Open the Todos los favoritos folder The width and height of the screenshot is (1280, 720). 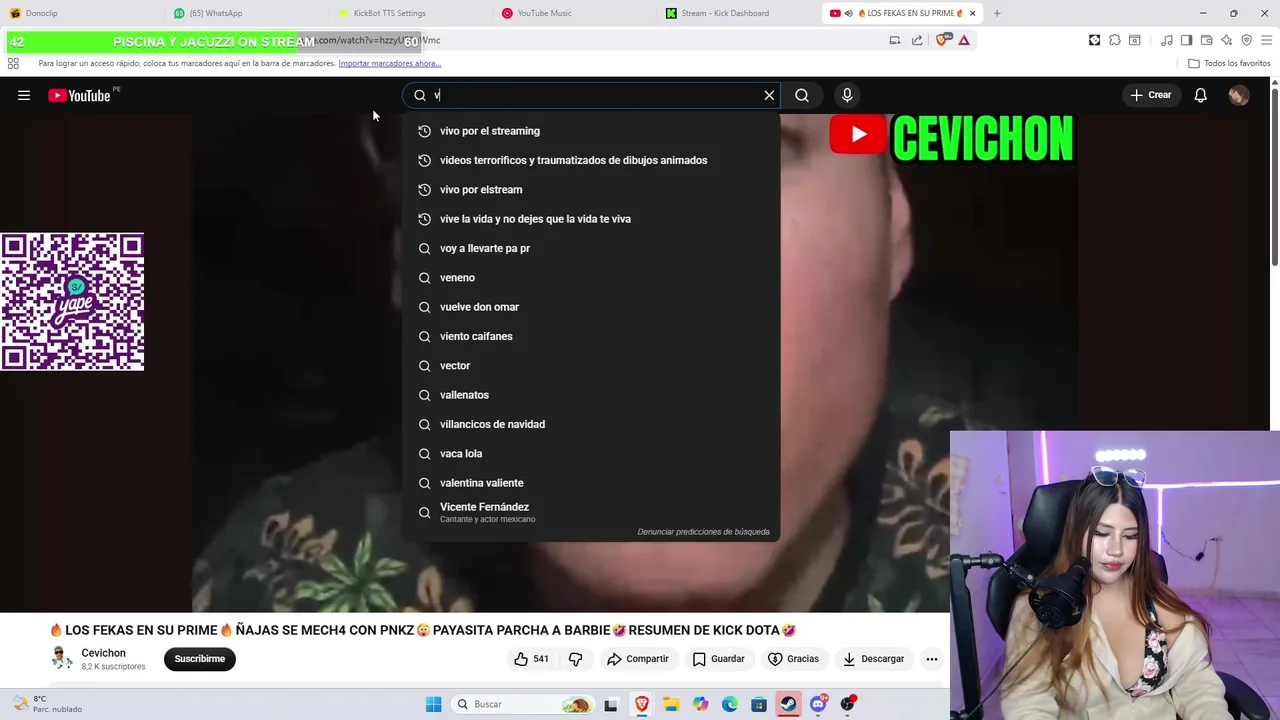coord(1229,63)
